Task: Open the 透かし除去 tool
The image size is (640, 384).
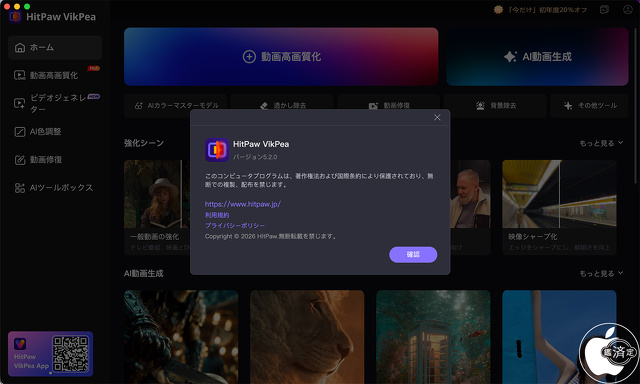Action: [282, 106]
